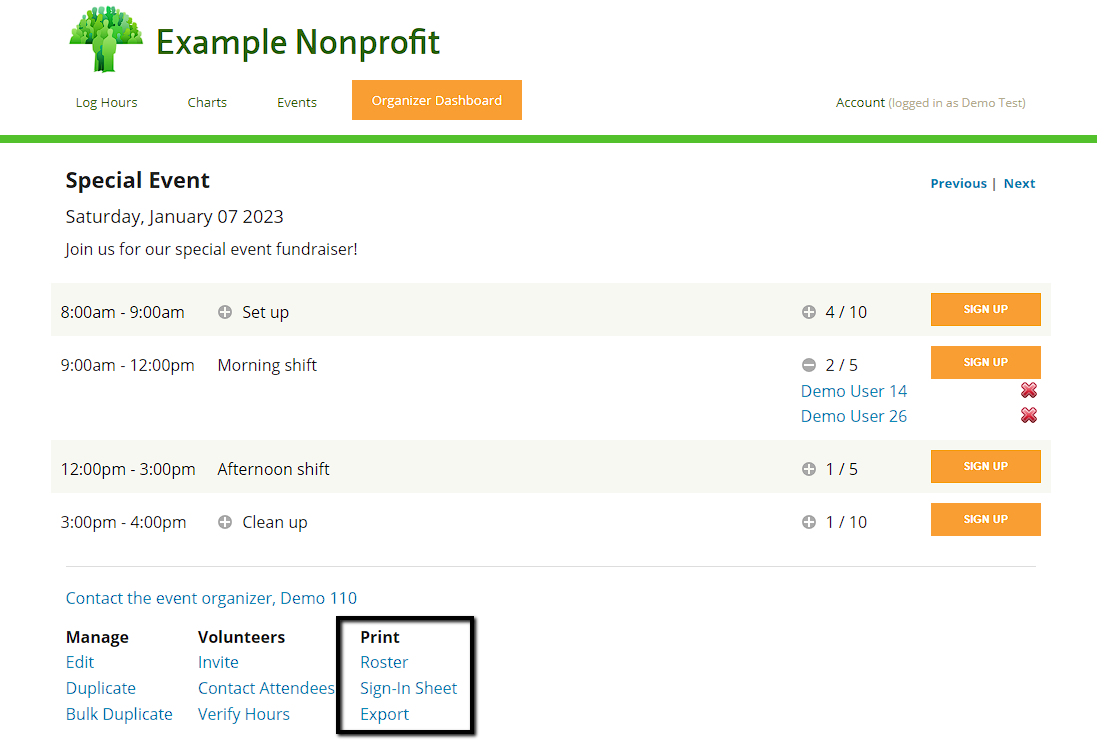Expand the Clean up shift description
Screen dimensions: 1097x740
point(225,522)
